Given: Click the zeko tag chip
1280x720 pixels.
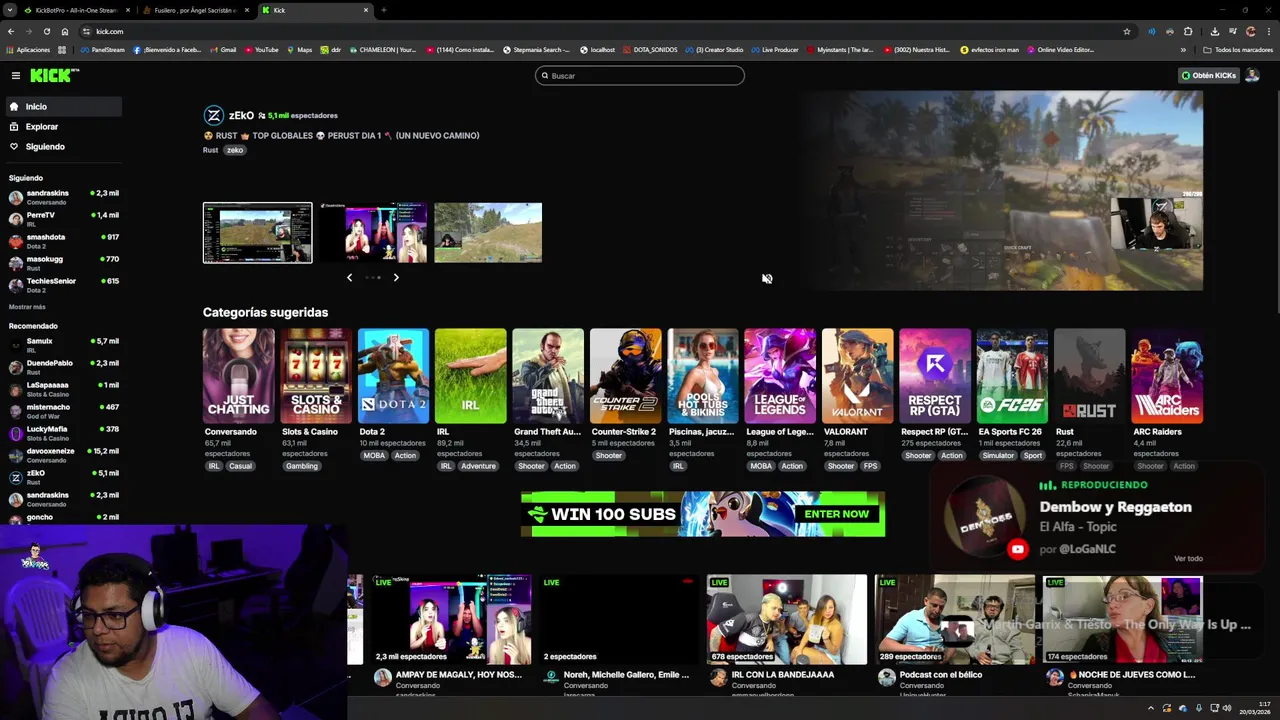Looking at the screenshot, I should (x=235, y=150).
